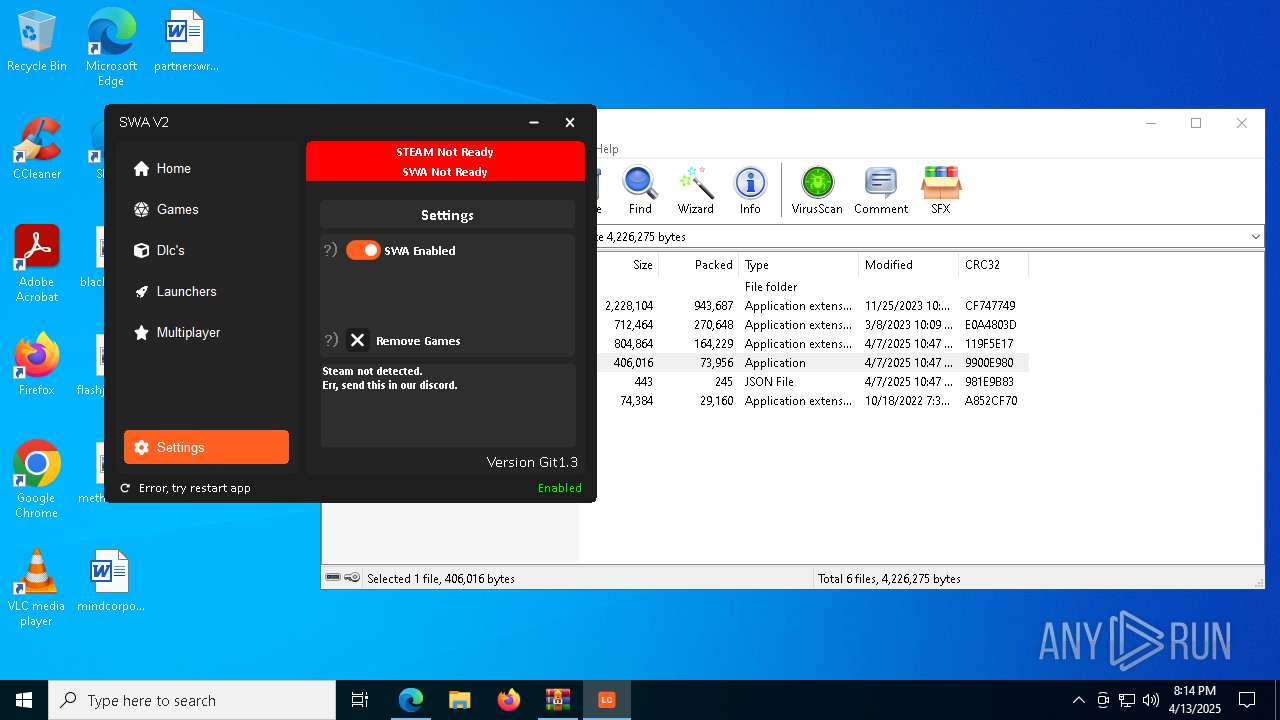Minimize the SWA V2 window
1280x720 pixels.
[x=534, y=122]
